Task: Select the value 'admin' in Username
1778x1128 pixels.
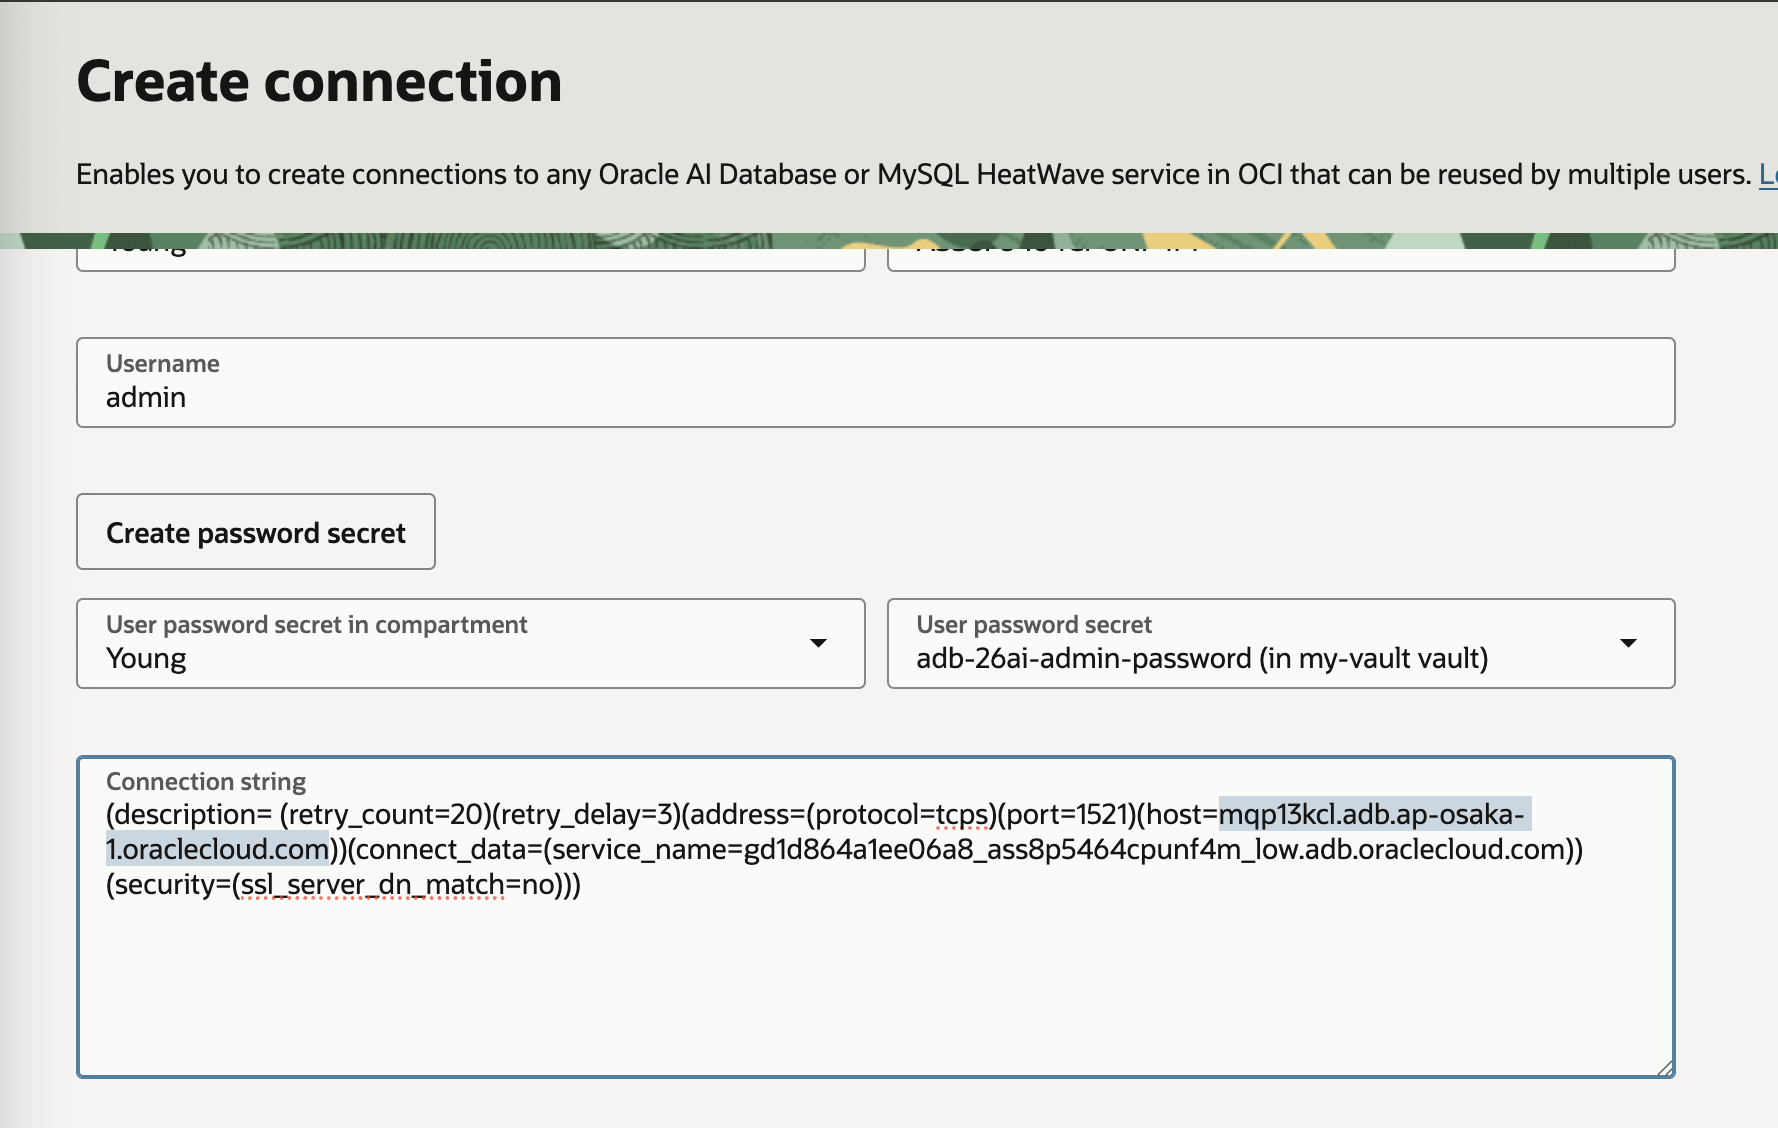Action: point(145,397)
